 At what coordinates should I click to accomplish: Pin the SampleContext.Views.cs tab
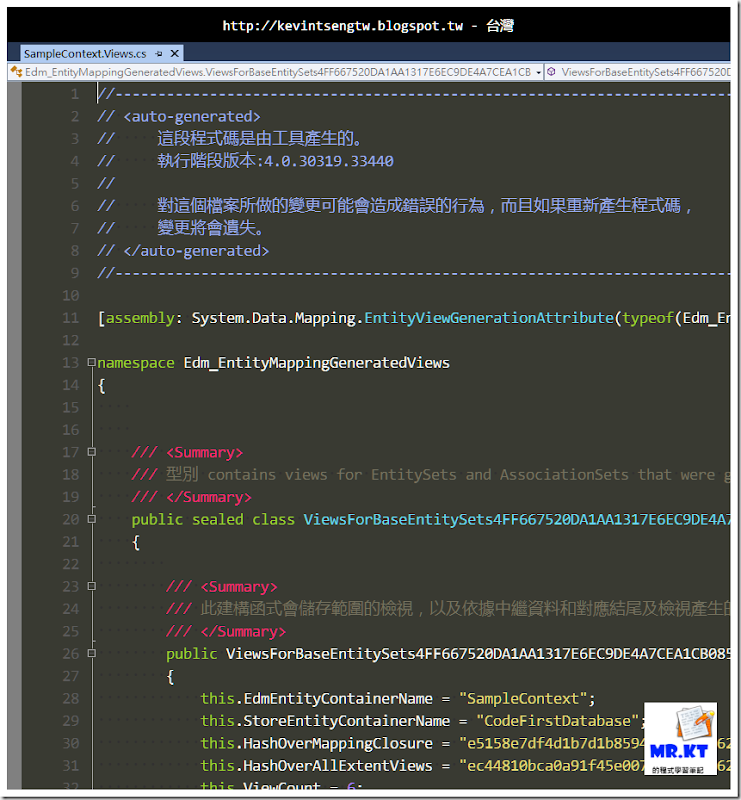pyautogui.click(x=159, y=54)
